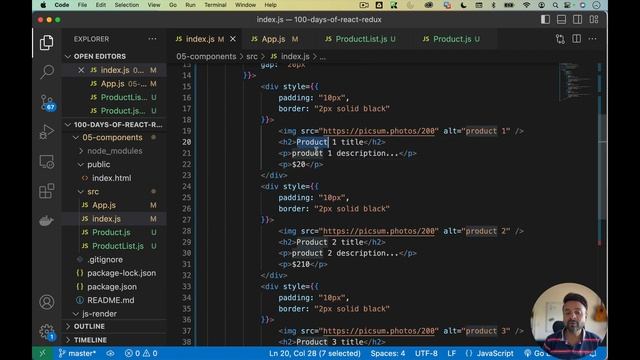Open package.json in the file tree
Image resolution: width=640 pixels, height=360 pixels.
[x=112, y=287]
